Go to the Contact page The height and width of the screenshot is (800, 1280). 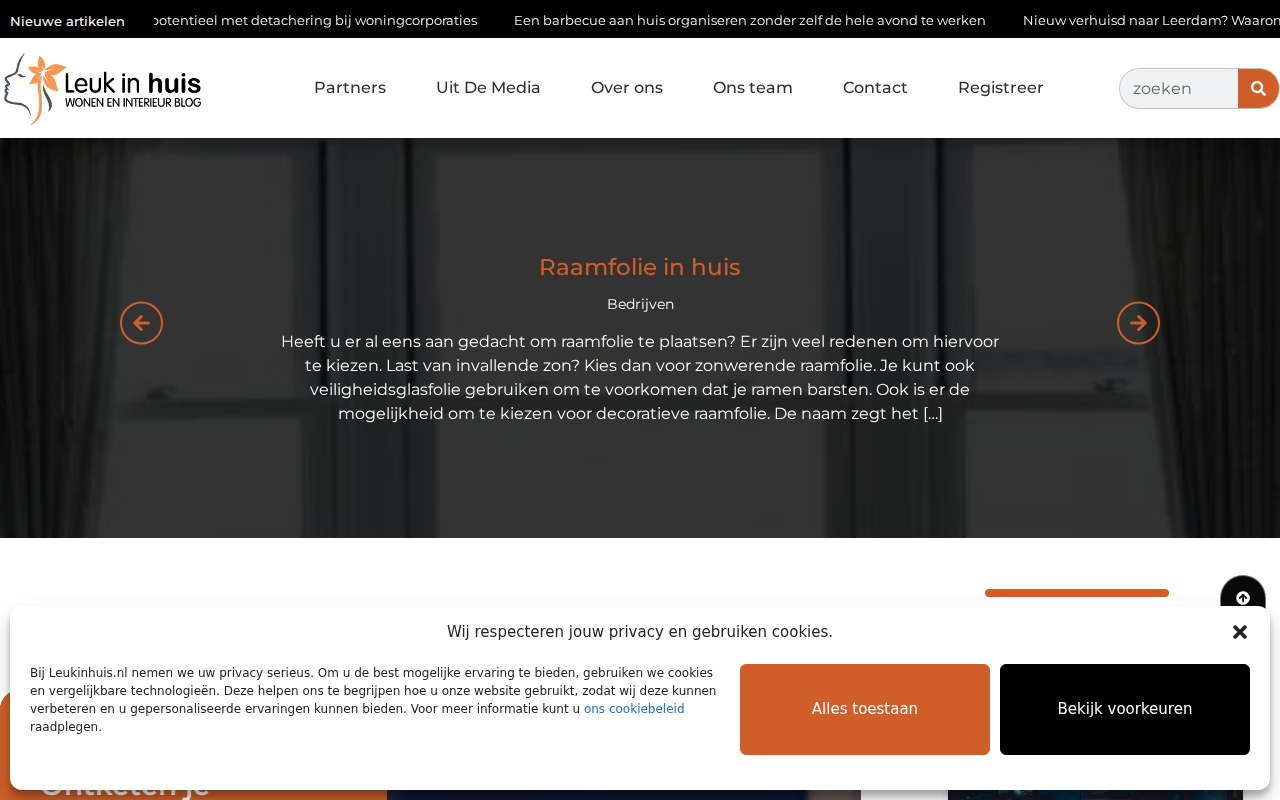coord(875,88)
